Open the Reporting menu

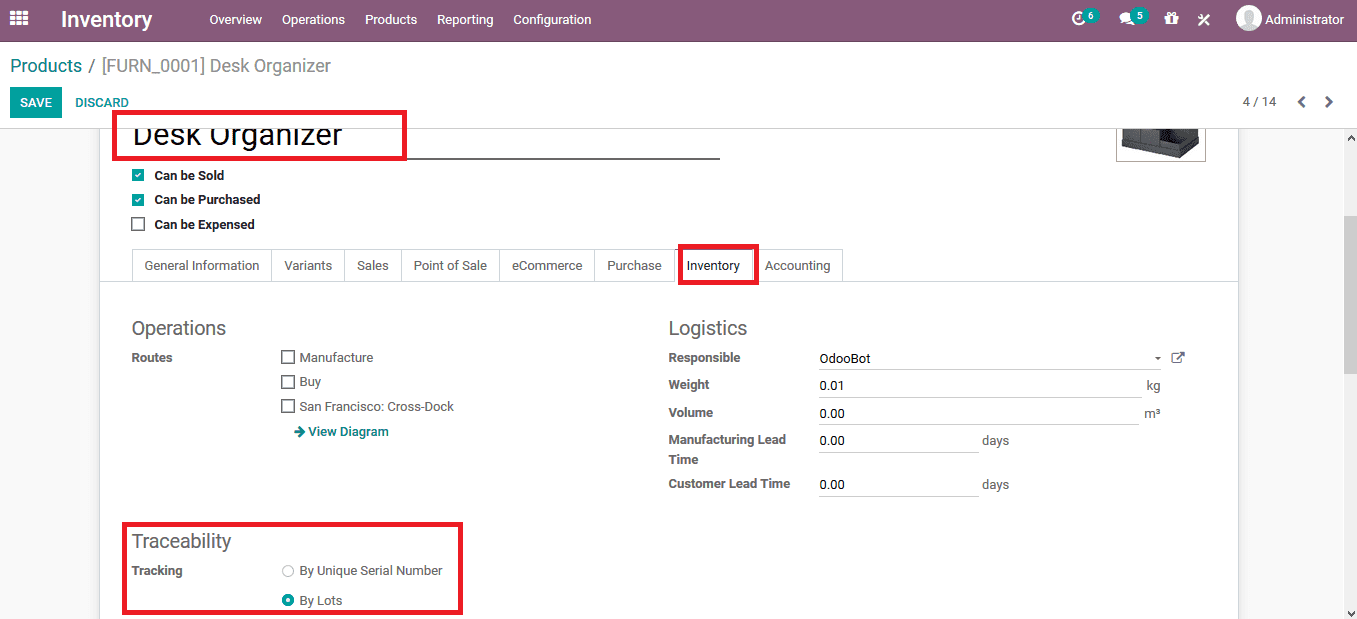coord(465,20)
